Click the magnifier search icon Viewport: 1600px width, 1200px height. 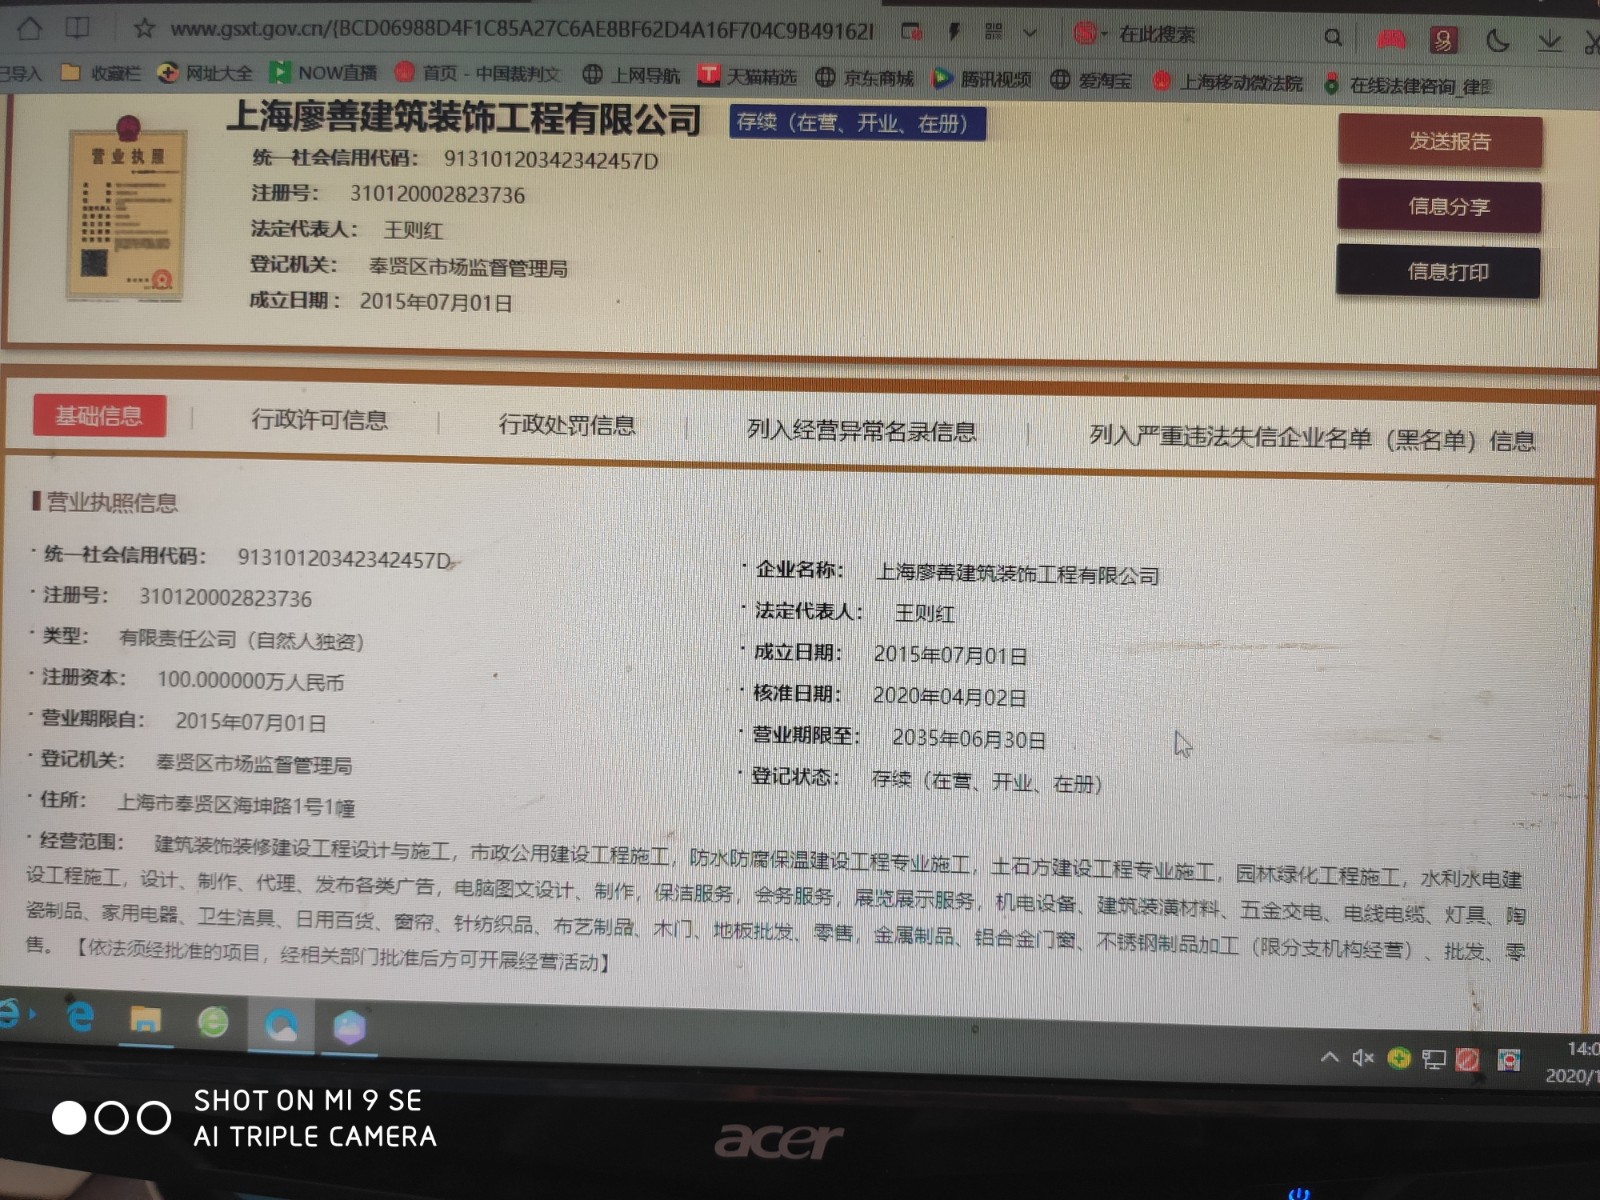[x=1332, y=38]
